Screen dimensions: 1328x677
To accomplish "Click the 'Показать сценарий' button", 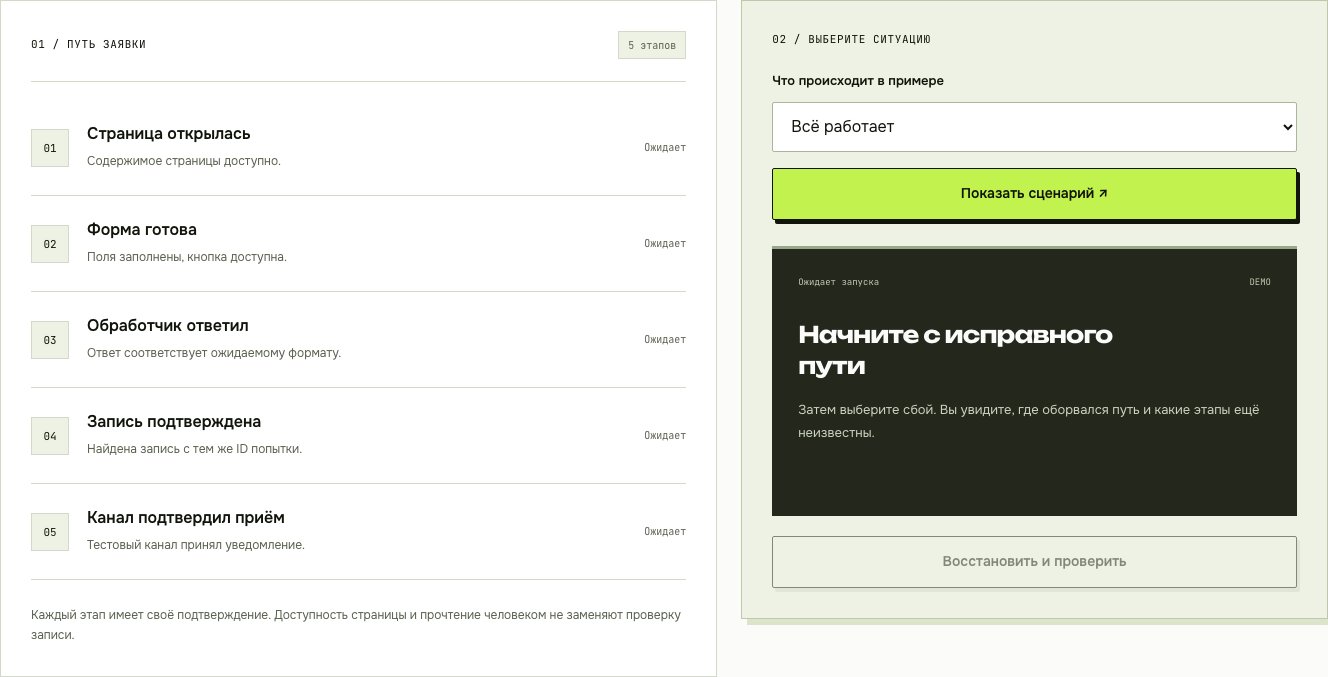I will (1034, 194).
